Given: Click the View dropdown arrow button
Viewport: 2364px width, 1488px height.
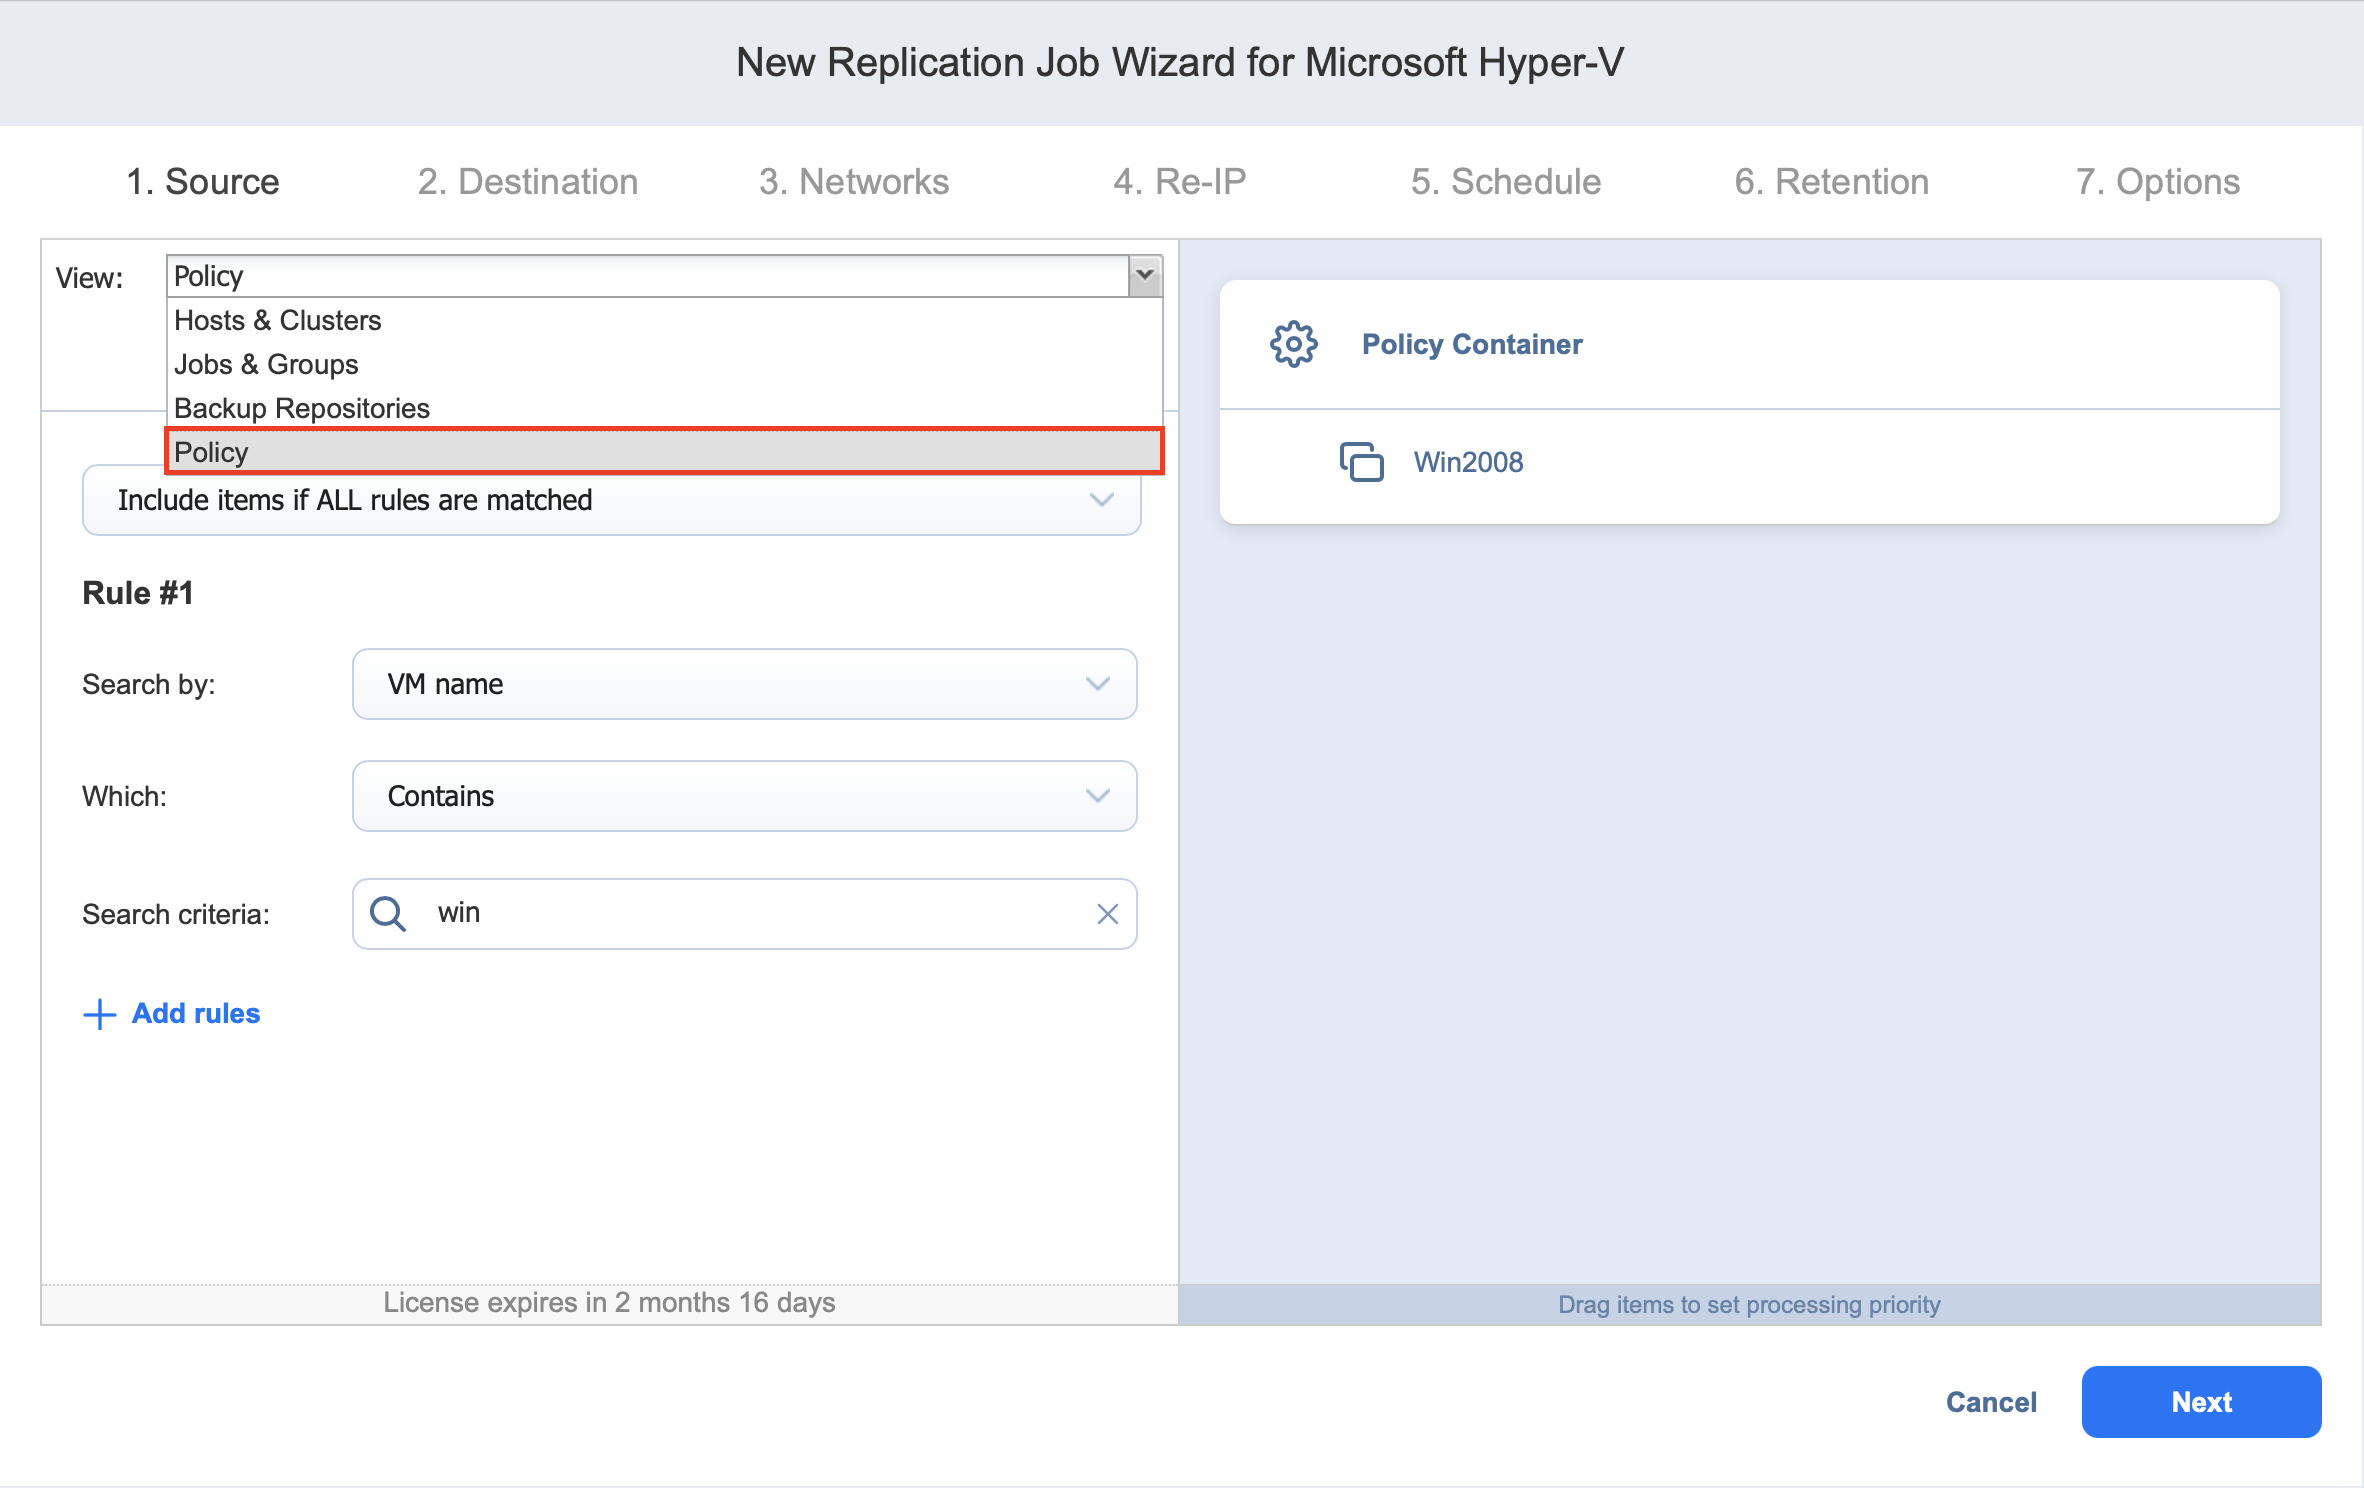Looking at the screenshot, I should [x=1145, y=276].
